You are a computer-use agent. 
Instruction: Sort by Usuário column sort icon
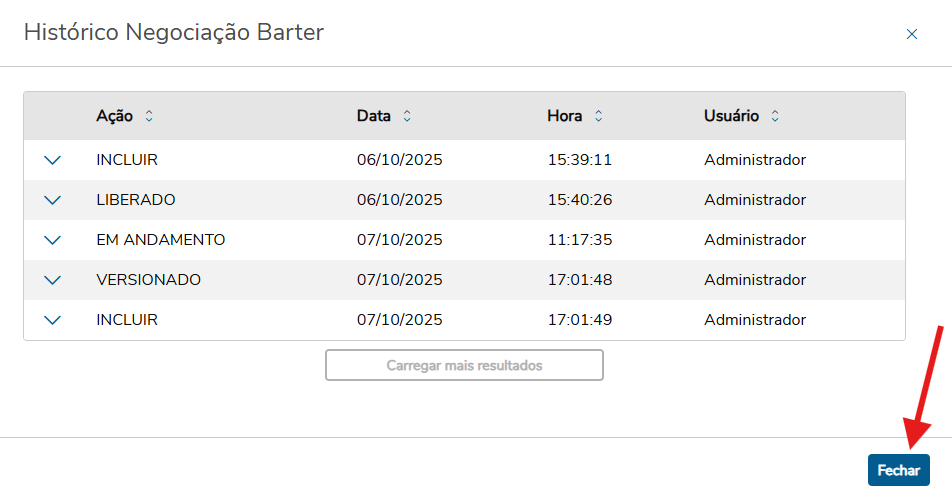pyautogui.click(x=775, y=116)
